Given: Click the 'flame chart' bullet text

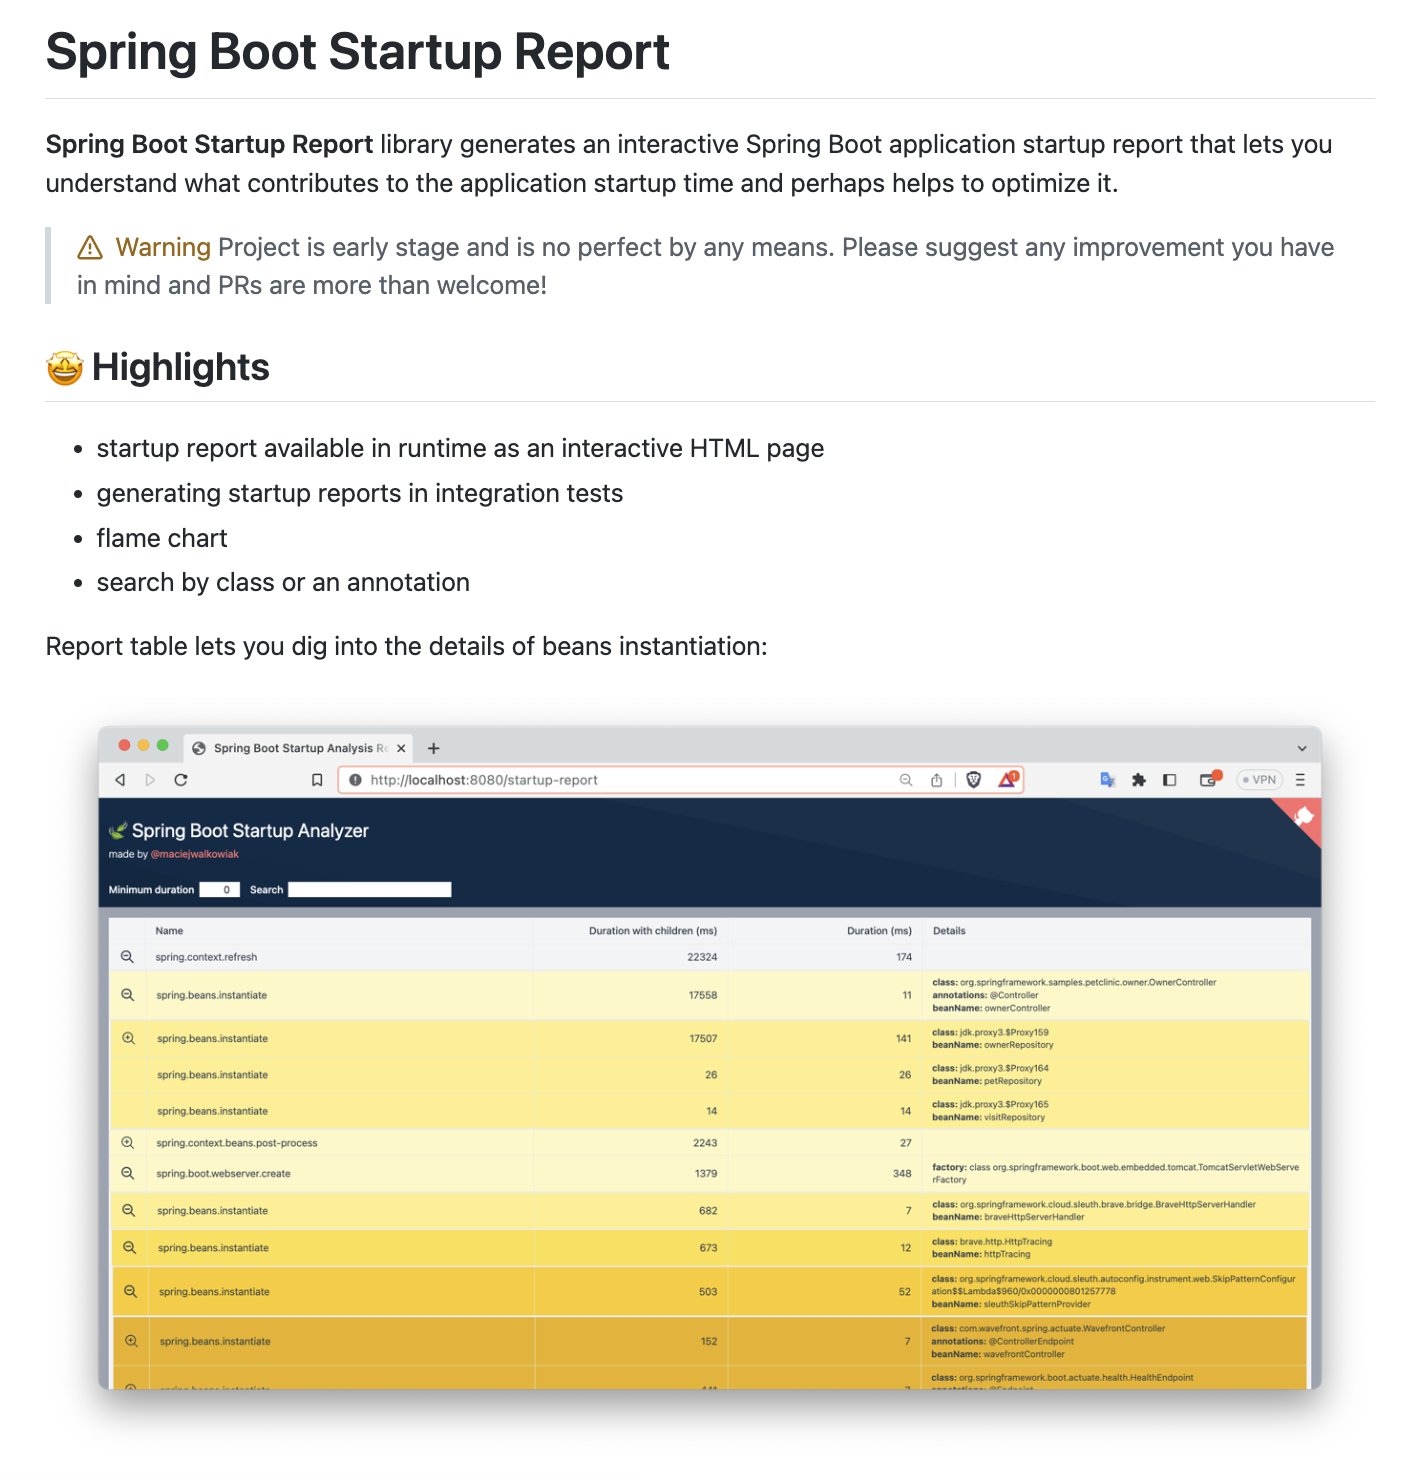Looking at the screenshot, I should 162,538.
